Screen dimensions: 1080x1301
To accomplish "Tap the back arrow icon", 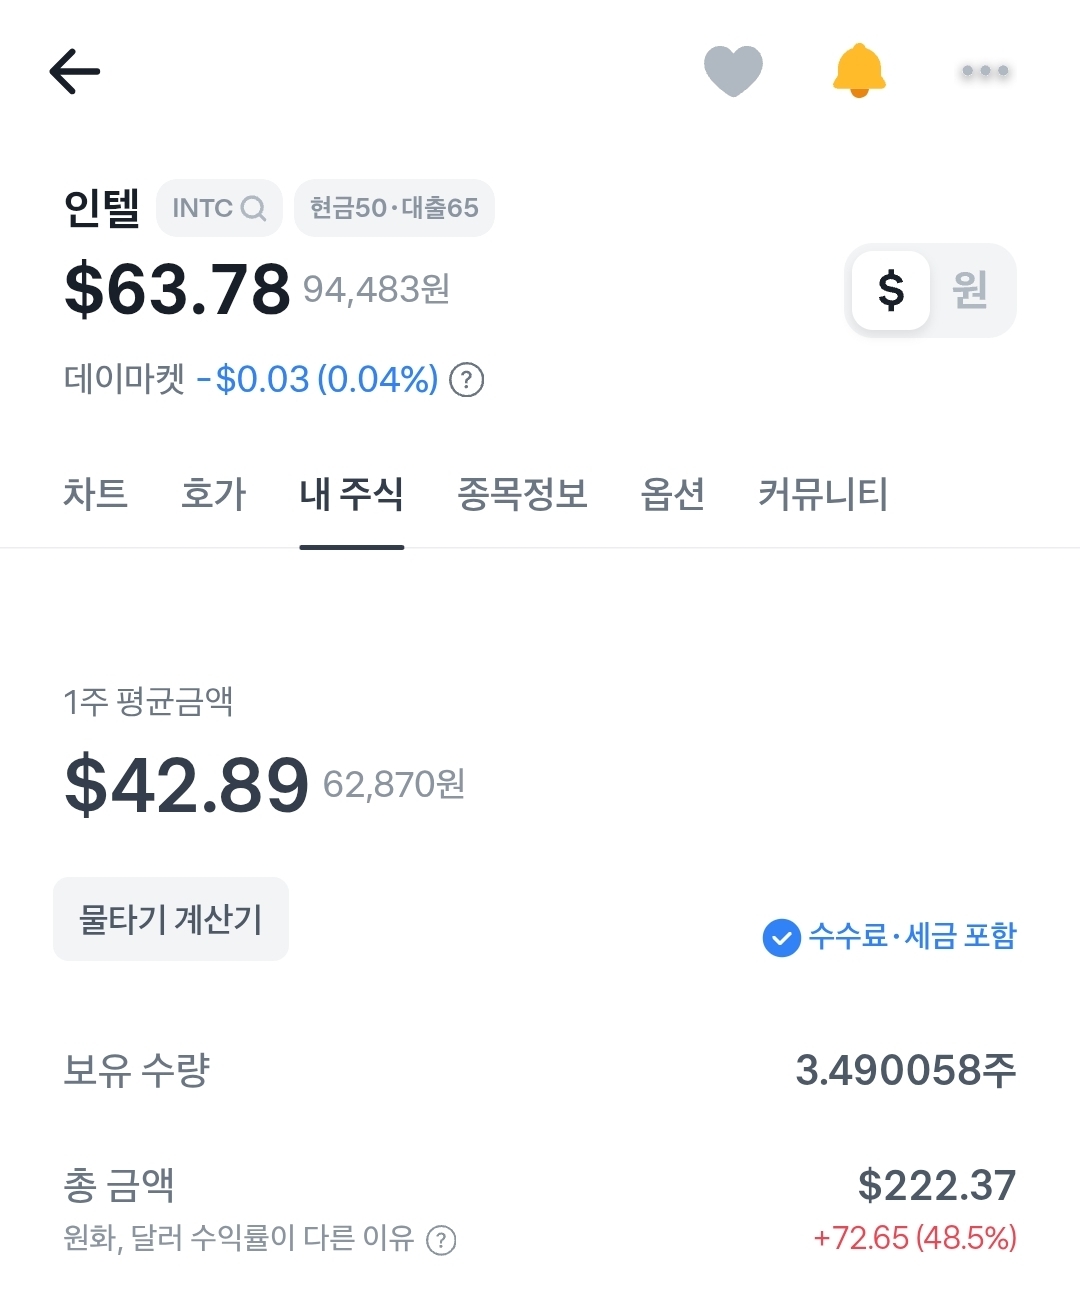I will pos(75,72).
